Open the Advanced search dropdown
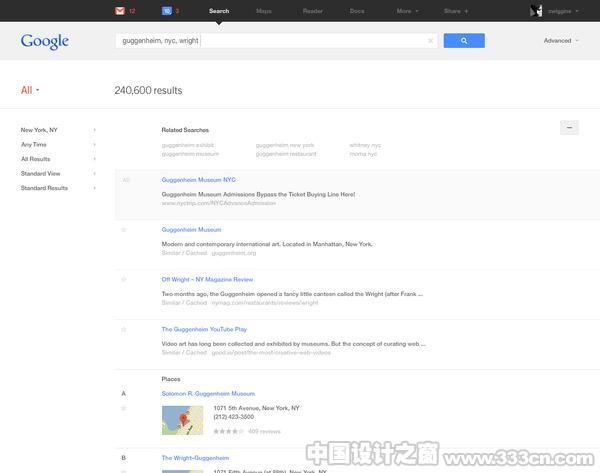600x473 pixels. pos(561,41)
